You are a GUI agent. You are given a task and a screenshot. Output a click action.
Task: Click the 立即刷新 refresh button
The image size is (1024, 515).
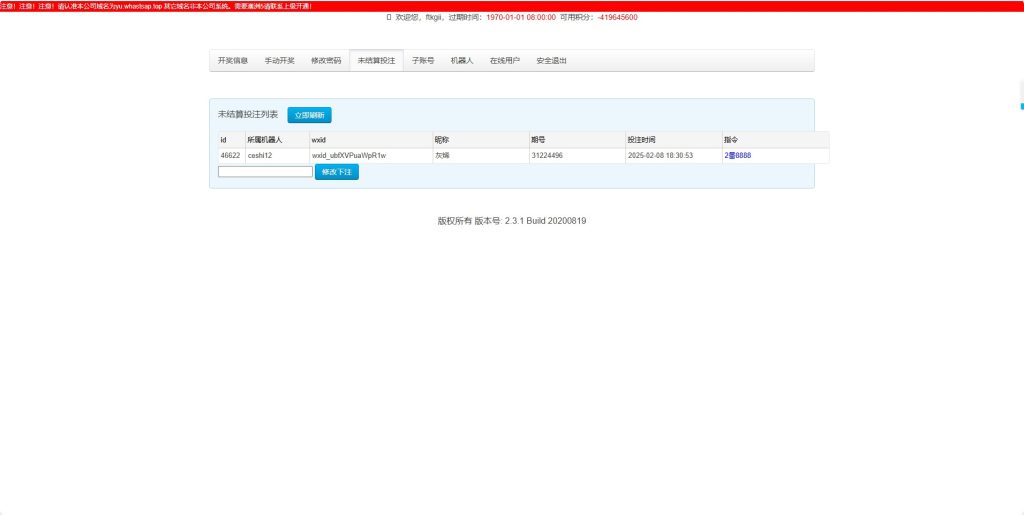coord(310,115)
